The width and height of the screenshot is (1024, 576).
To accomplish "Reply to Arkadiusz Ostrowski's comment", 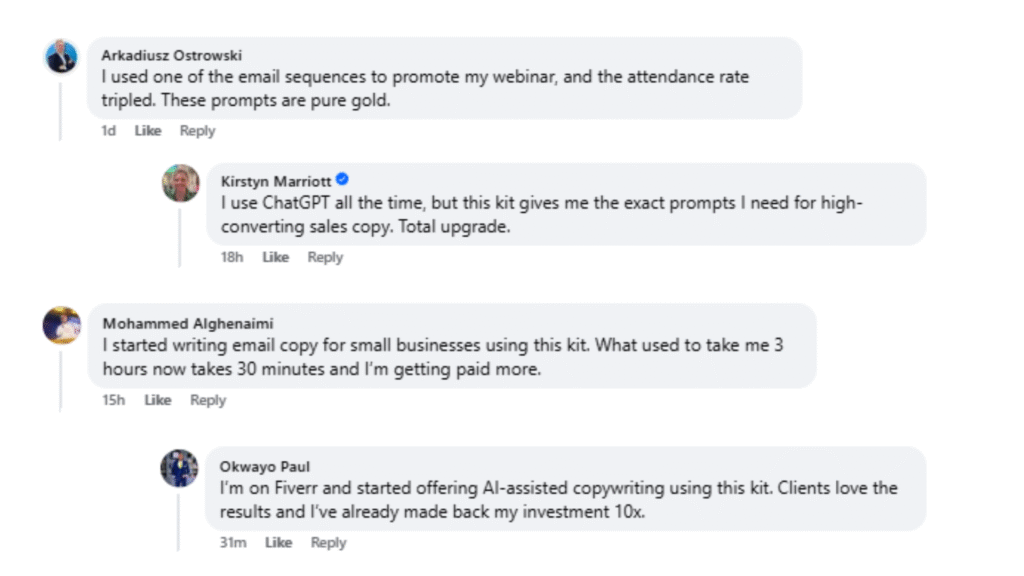I will tap(197, 131).
